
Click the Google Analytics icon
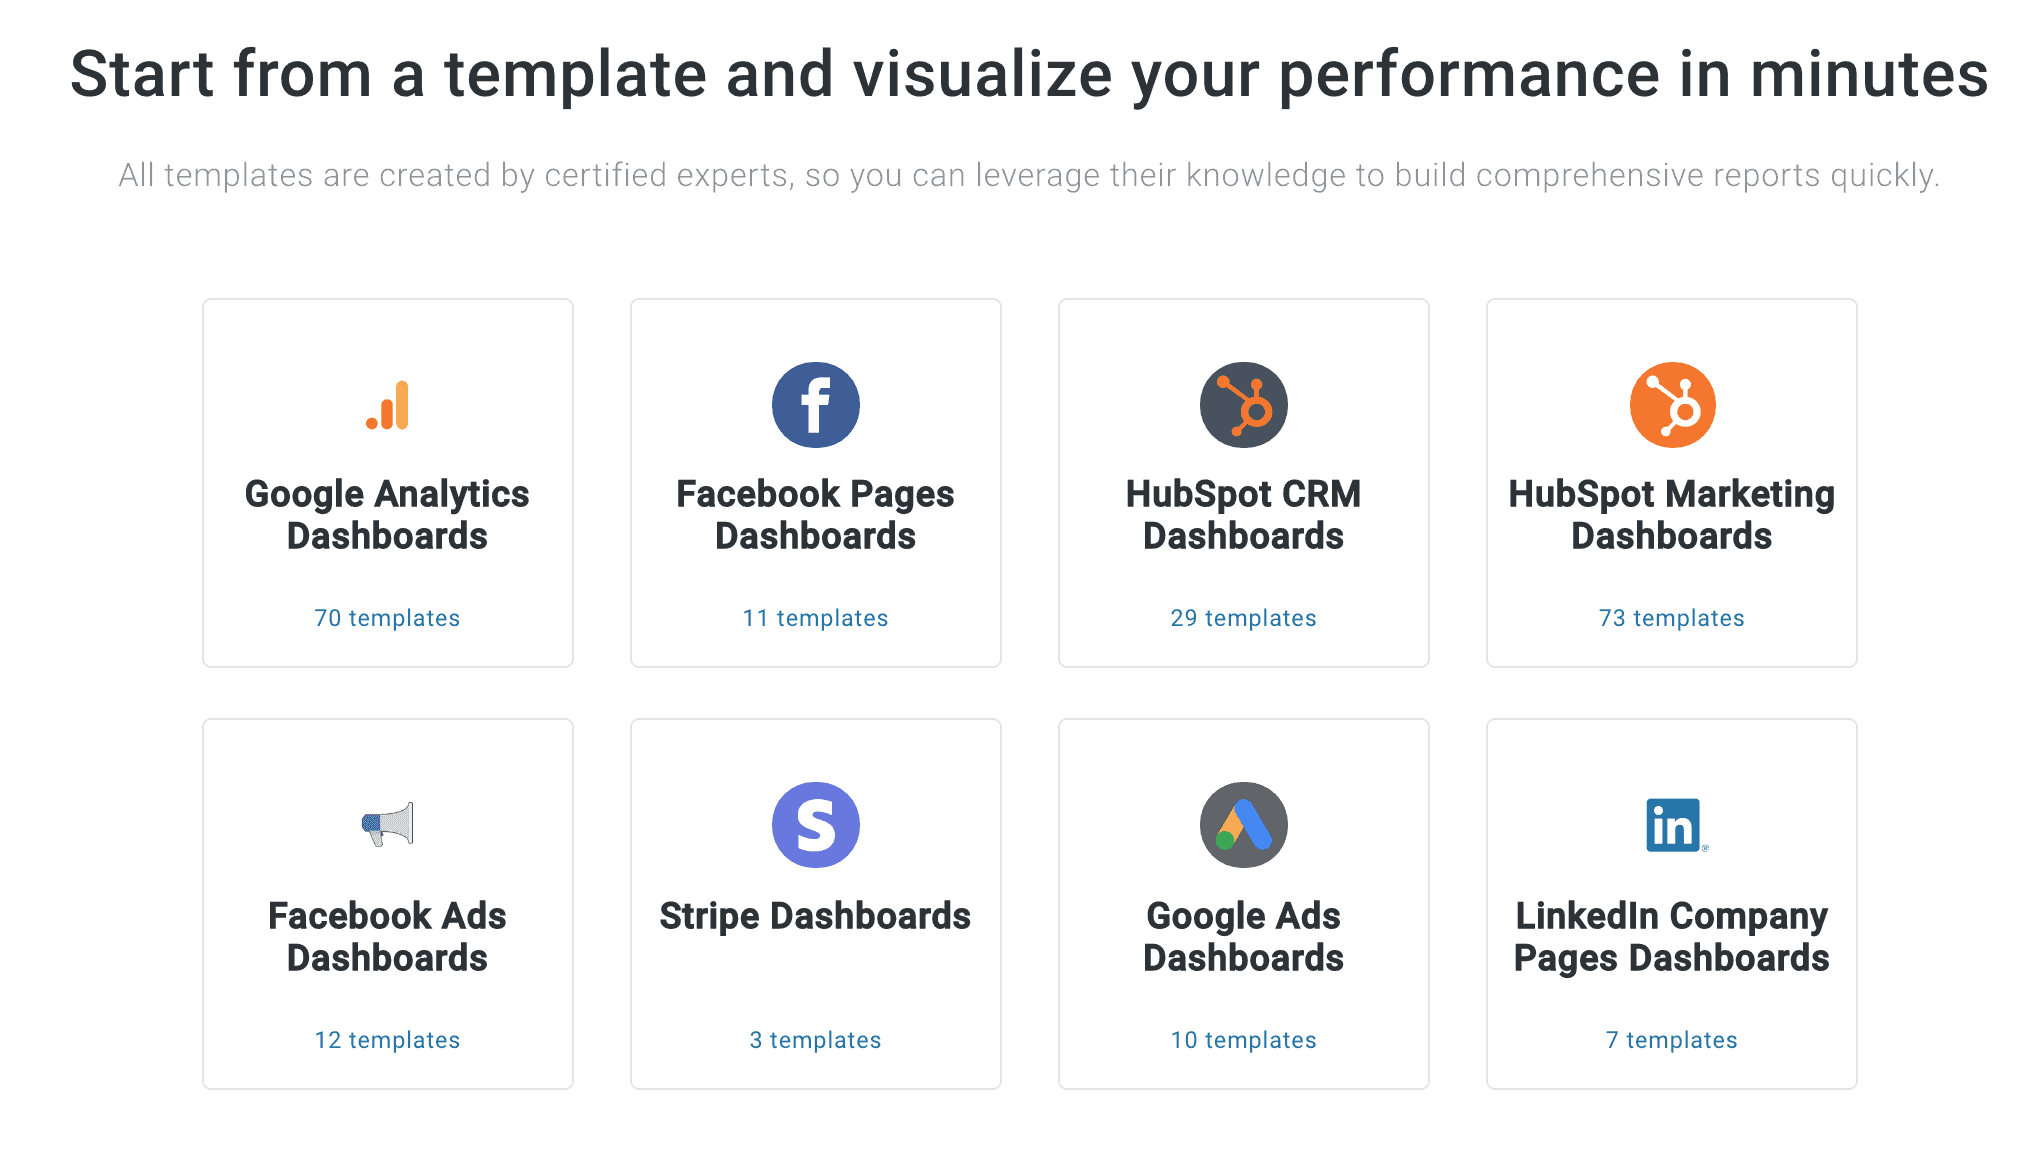click(x=388, y=404)
